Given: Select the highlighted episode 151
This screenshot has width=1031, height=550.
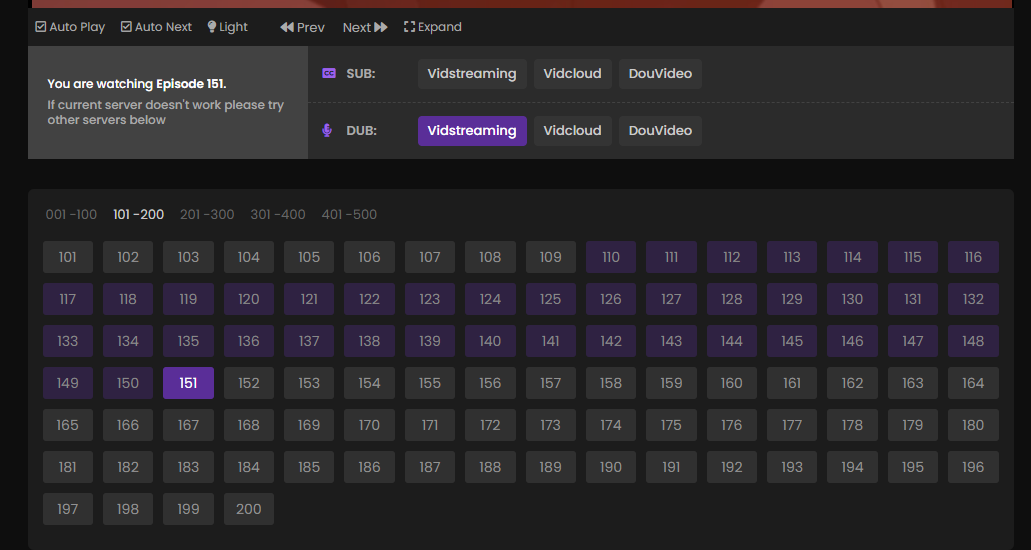Looking at the screenshot, I should coord(189,383).
